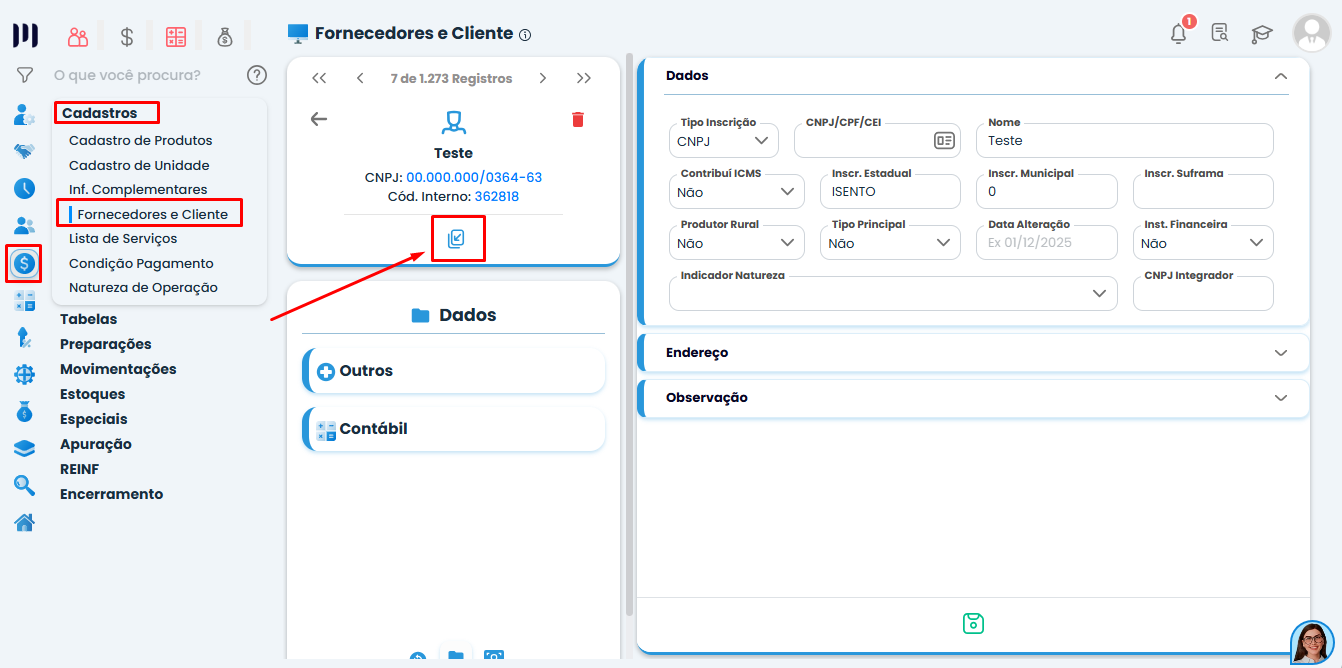Open the Indicador Natureza dropdown
1342x668 pixels.
coord(892,293)
